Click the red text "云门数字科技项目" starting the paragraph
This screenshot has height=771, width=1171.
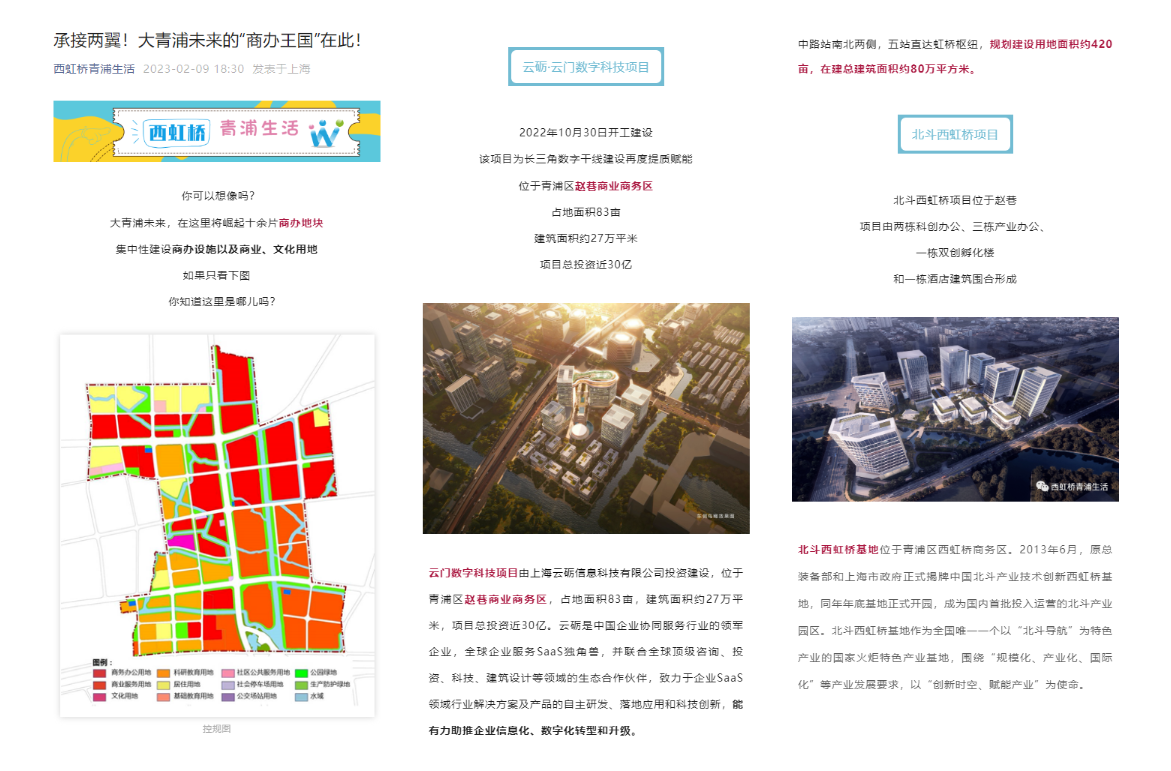pos(473,573)
